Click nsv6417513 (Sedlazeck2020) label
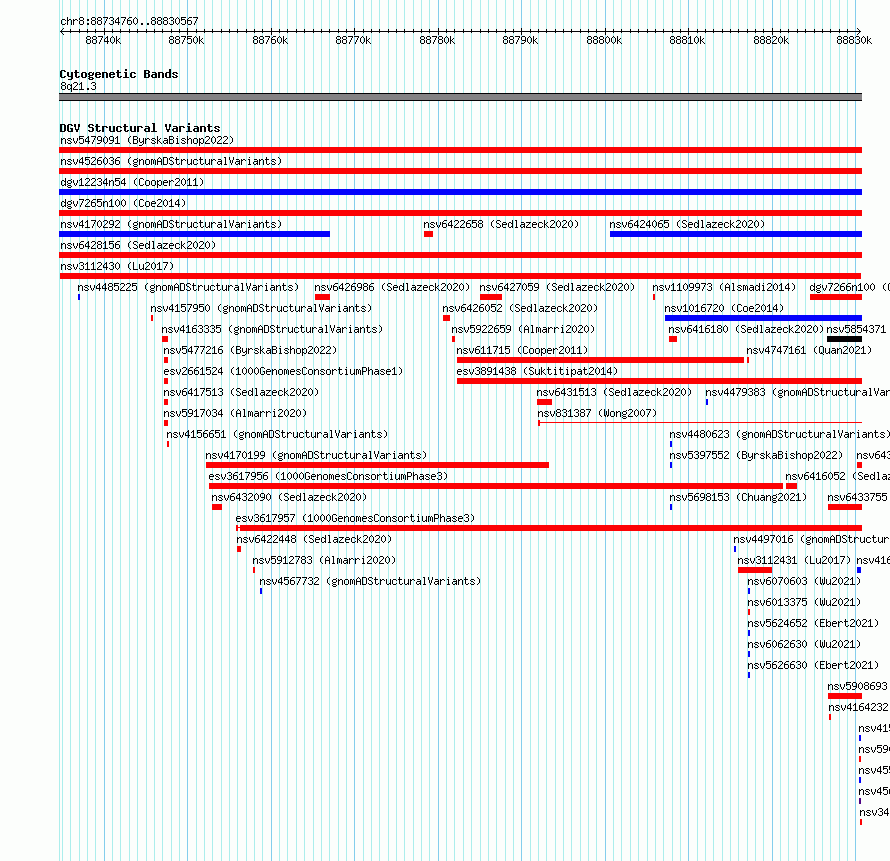This screenshot has height=861, width=890. 241,392
